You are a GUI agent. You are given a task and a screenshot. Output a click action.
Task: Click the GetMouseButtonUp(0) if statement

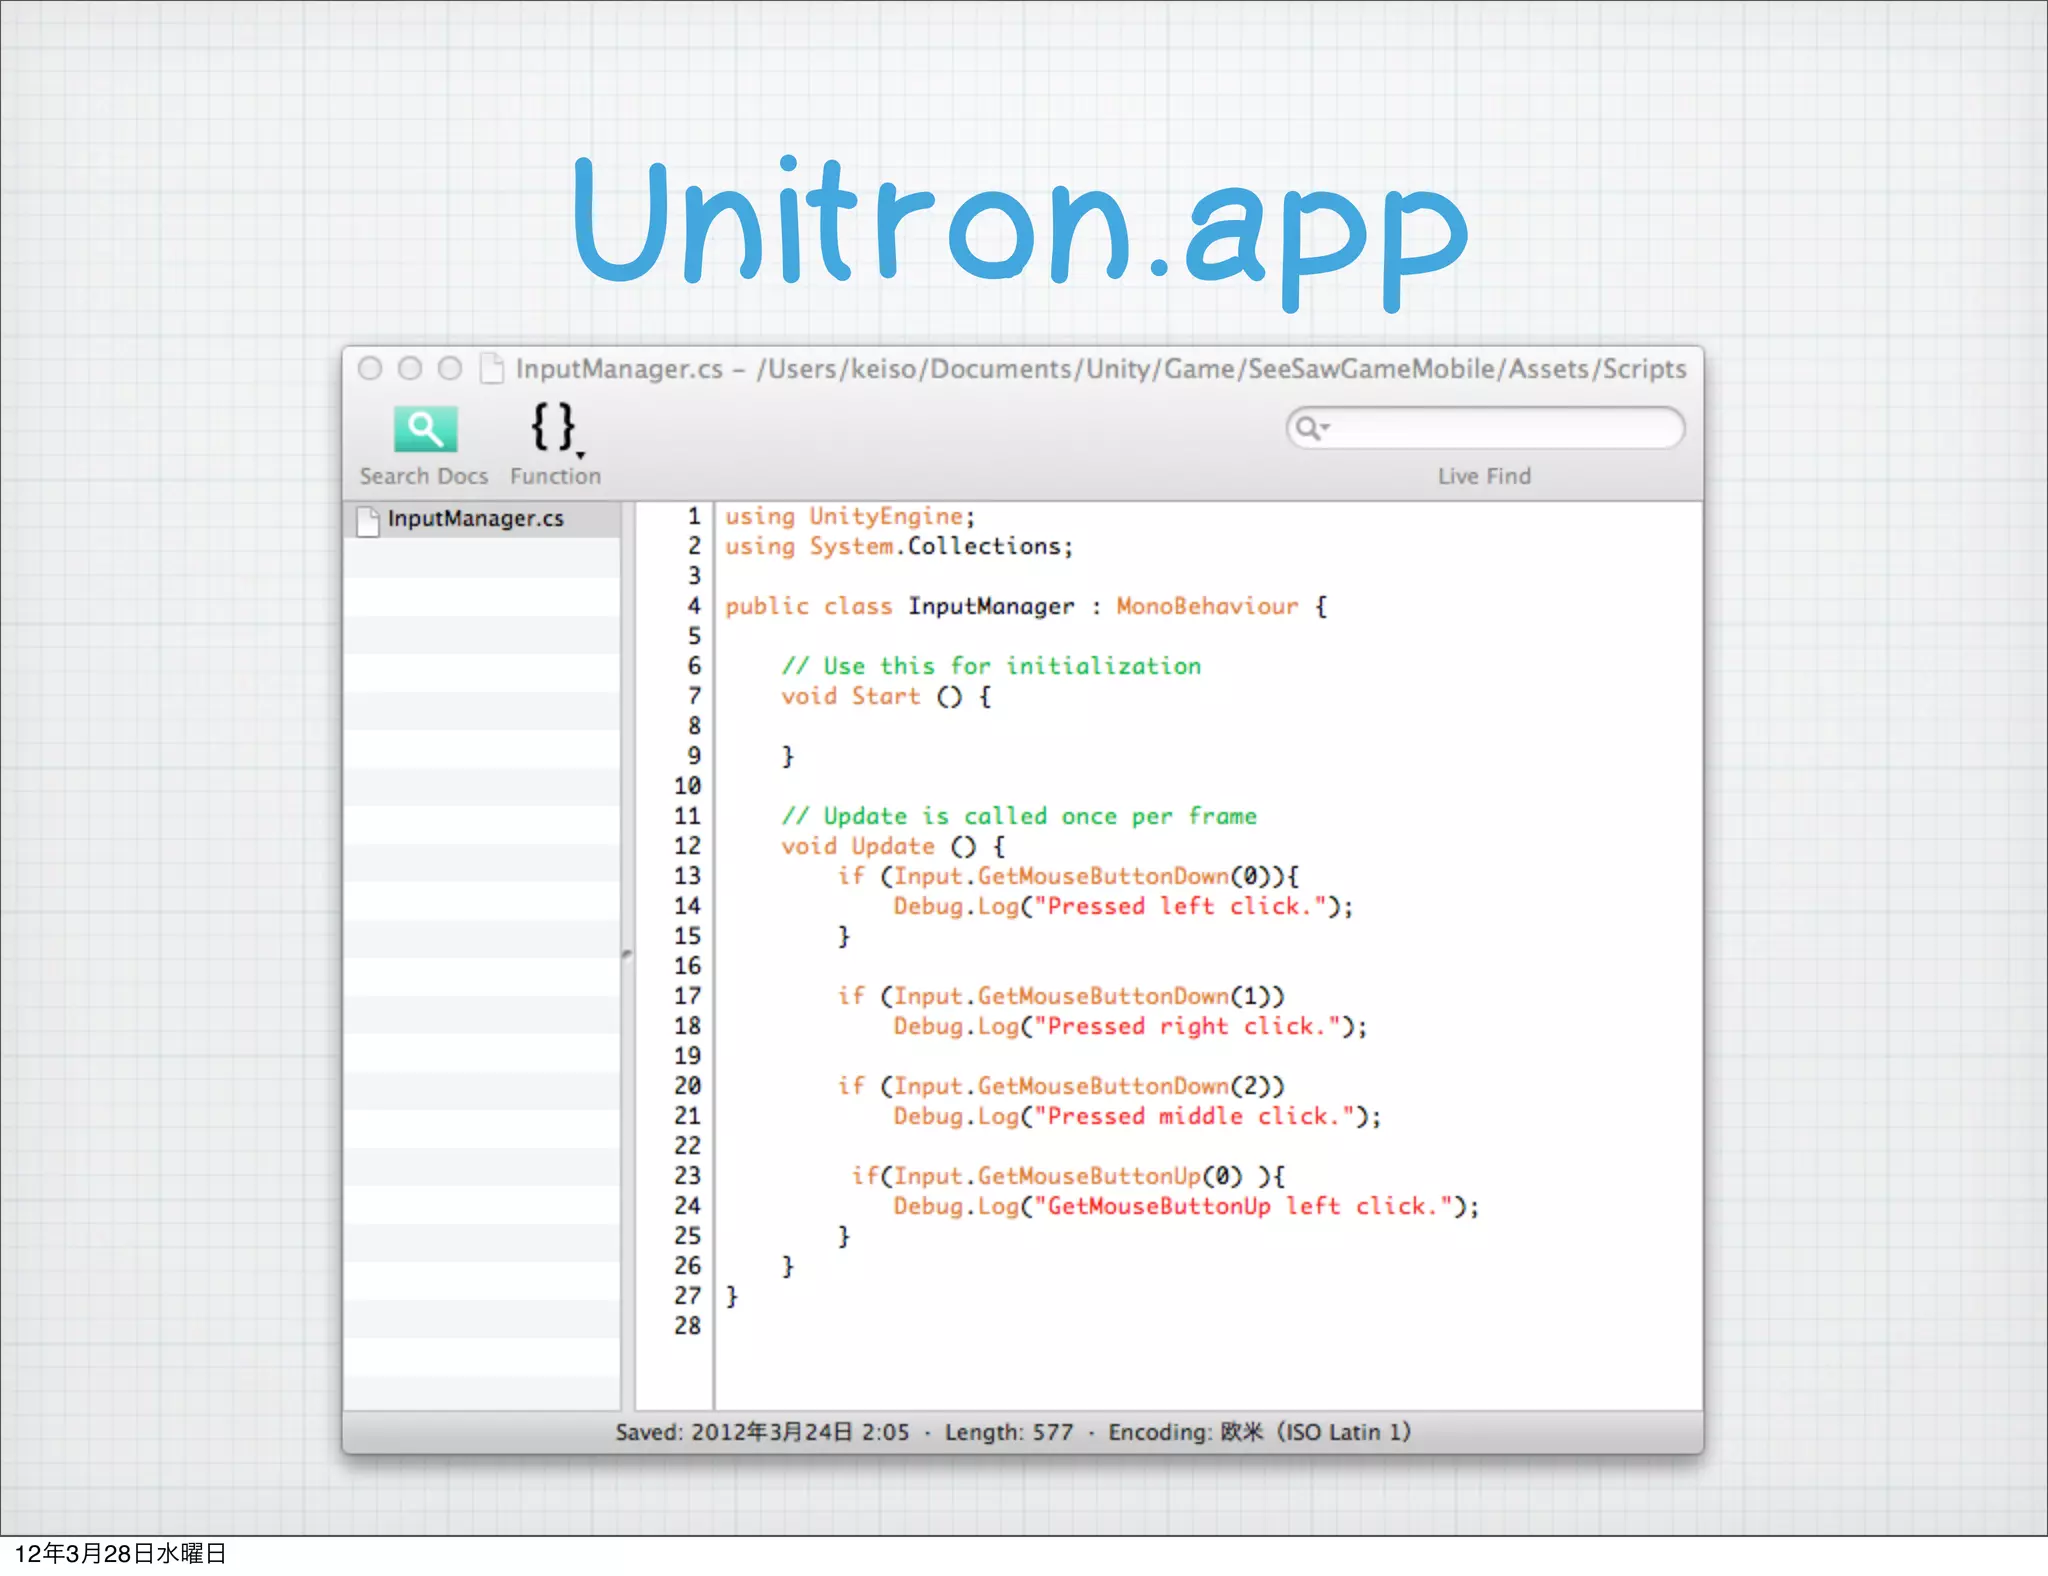tap(1068, 1176)
